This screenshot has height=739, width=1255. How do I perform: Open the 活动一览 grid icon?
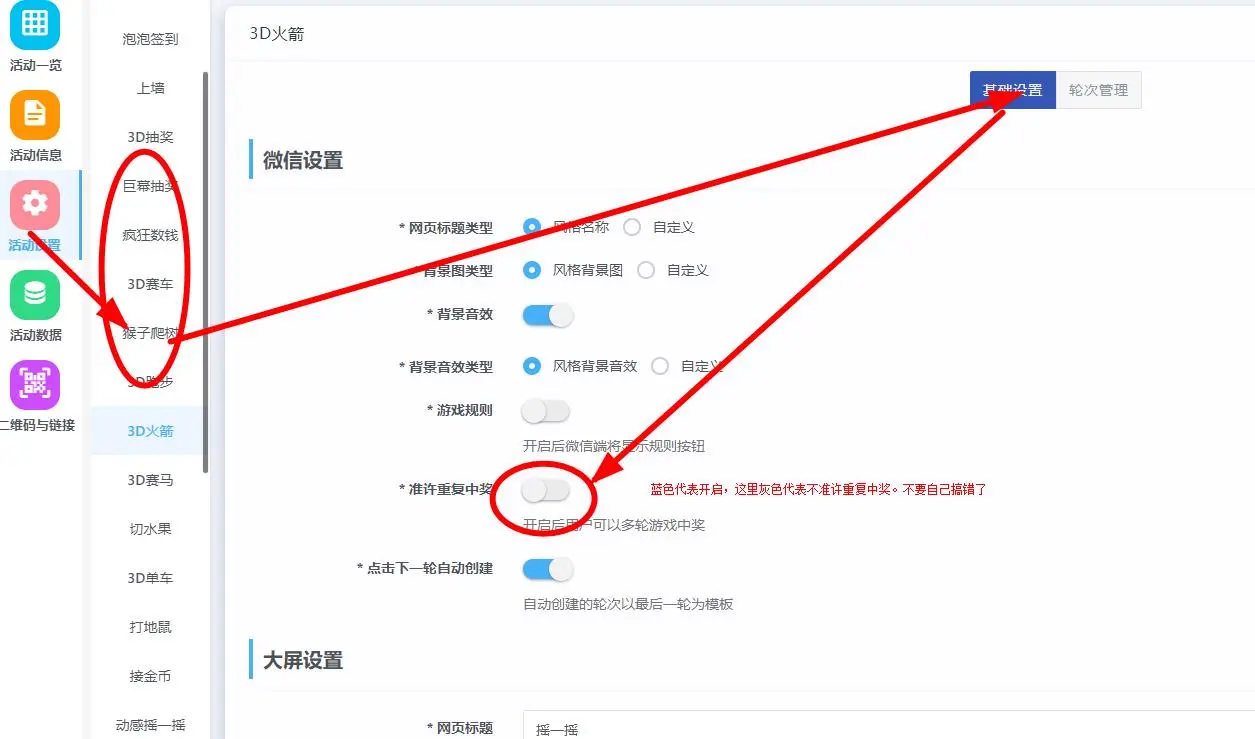[35, 25]
